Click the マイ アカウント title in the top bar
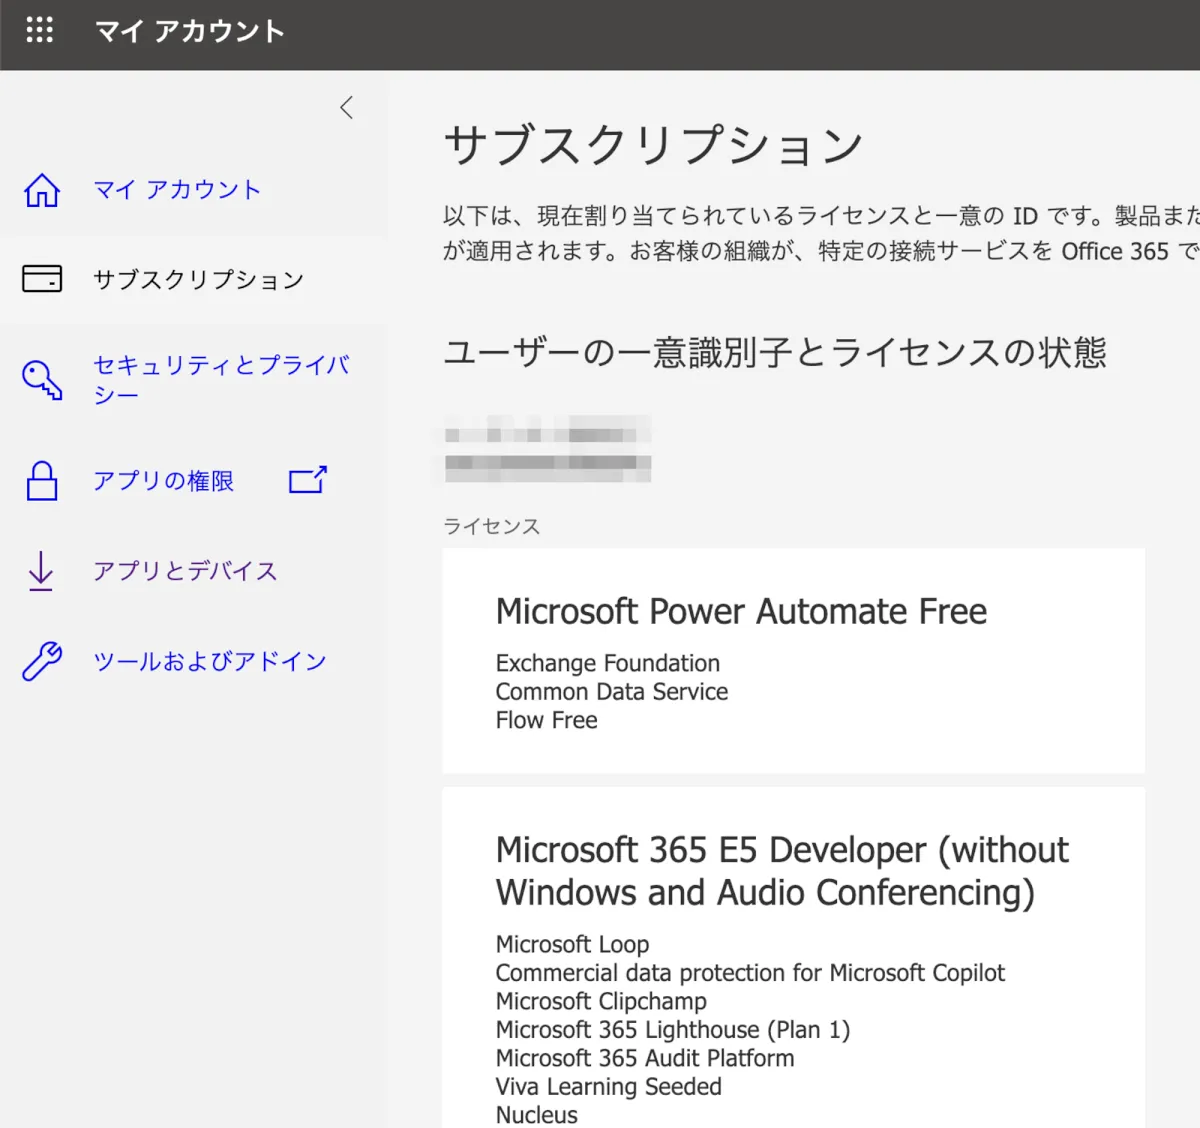1200x1128 pixels. pyautogui.click(x=190, y=31)
